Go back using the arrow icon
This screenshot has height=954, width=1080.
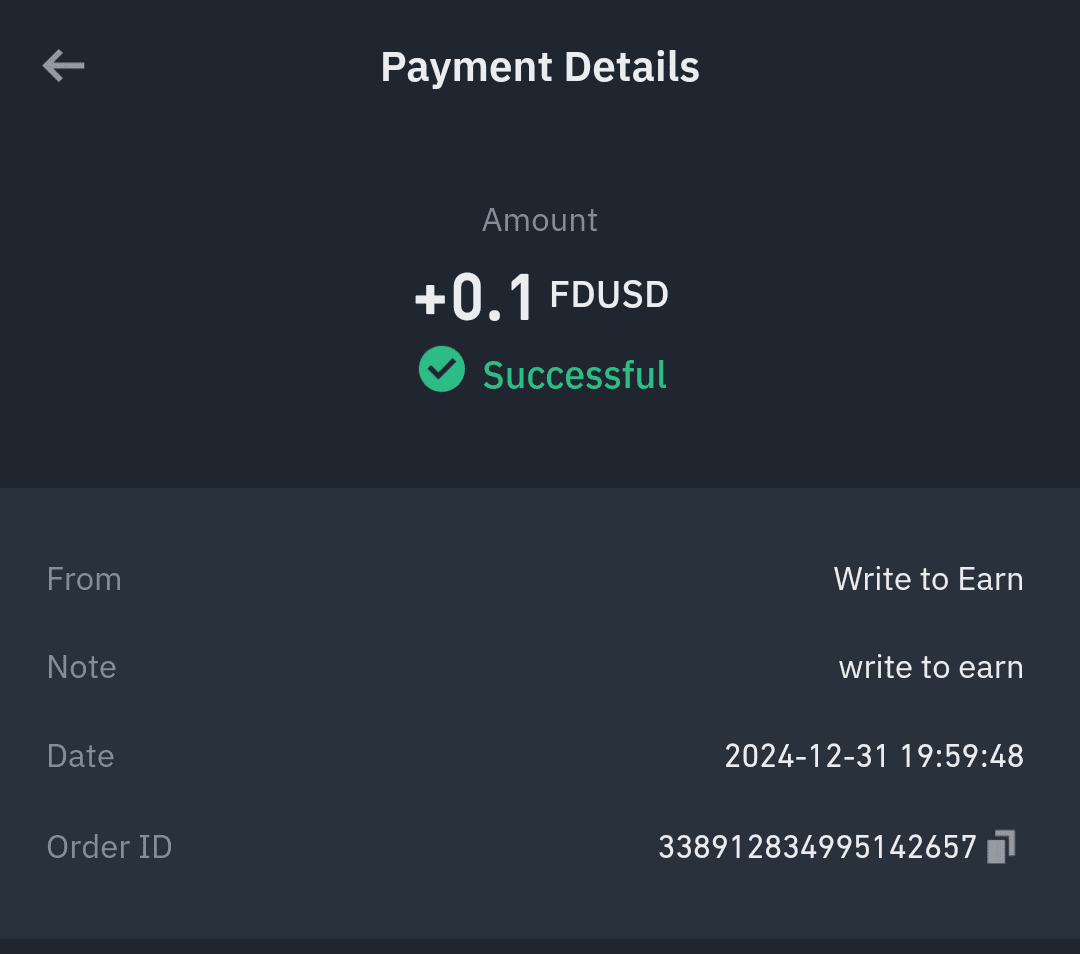tap(63, 66)
